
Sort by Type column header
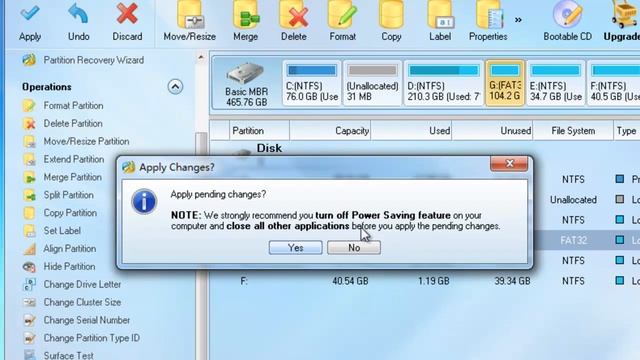coord(627,131)
